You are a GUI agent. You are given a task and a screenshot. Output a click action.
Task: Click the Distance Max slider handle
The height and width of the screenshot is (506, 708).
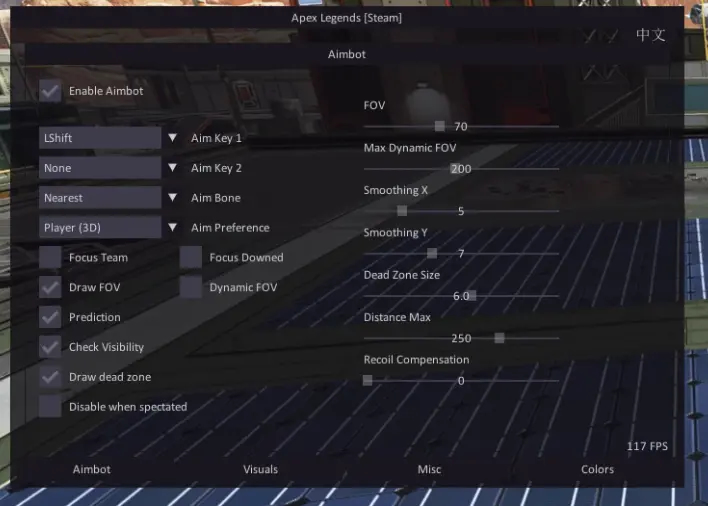click(x=499, y=338)
